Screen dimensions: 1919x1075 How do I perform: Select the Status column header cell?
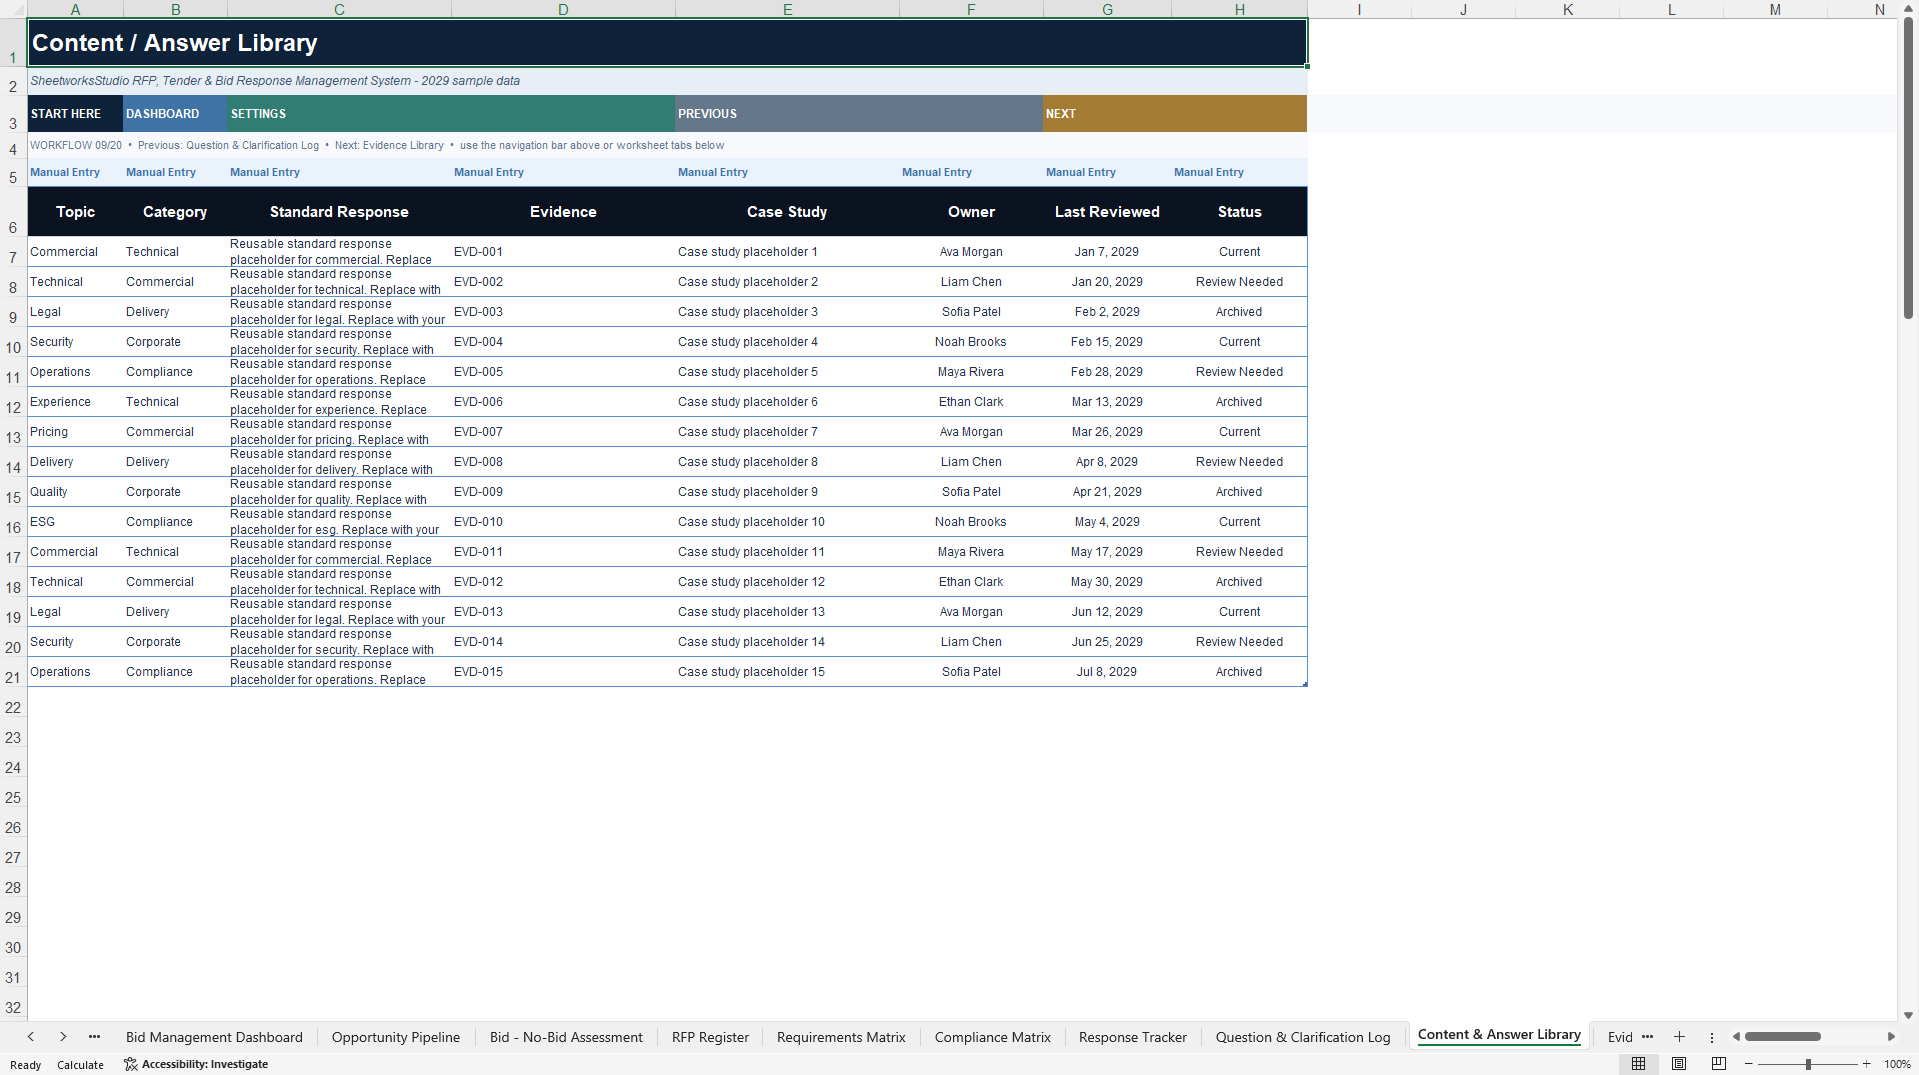1239,212
